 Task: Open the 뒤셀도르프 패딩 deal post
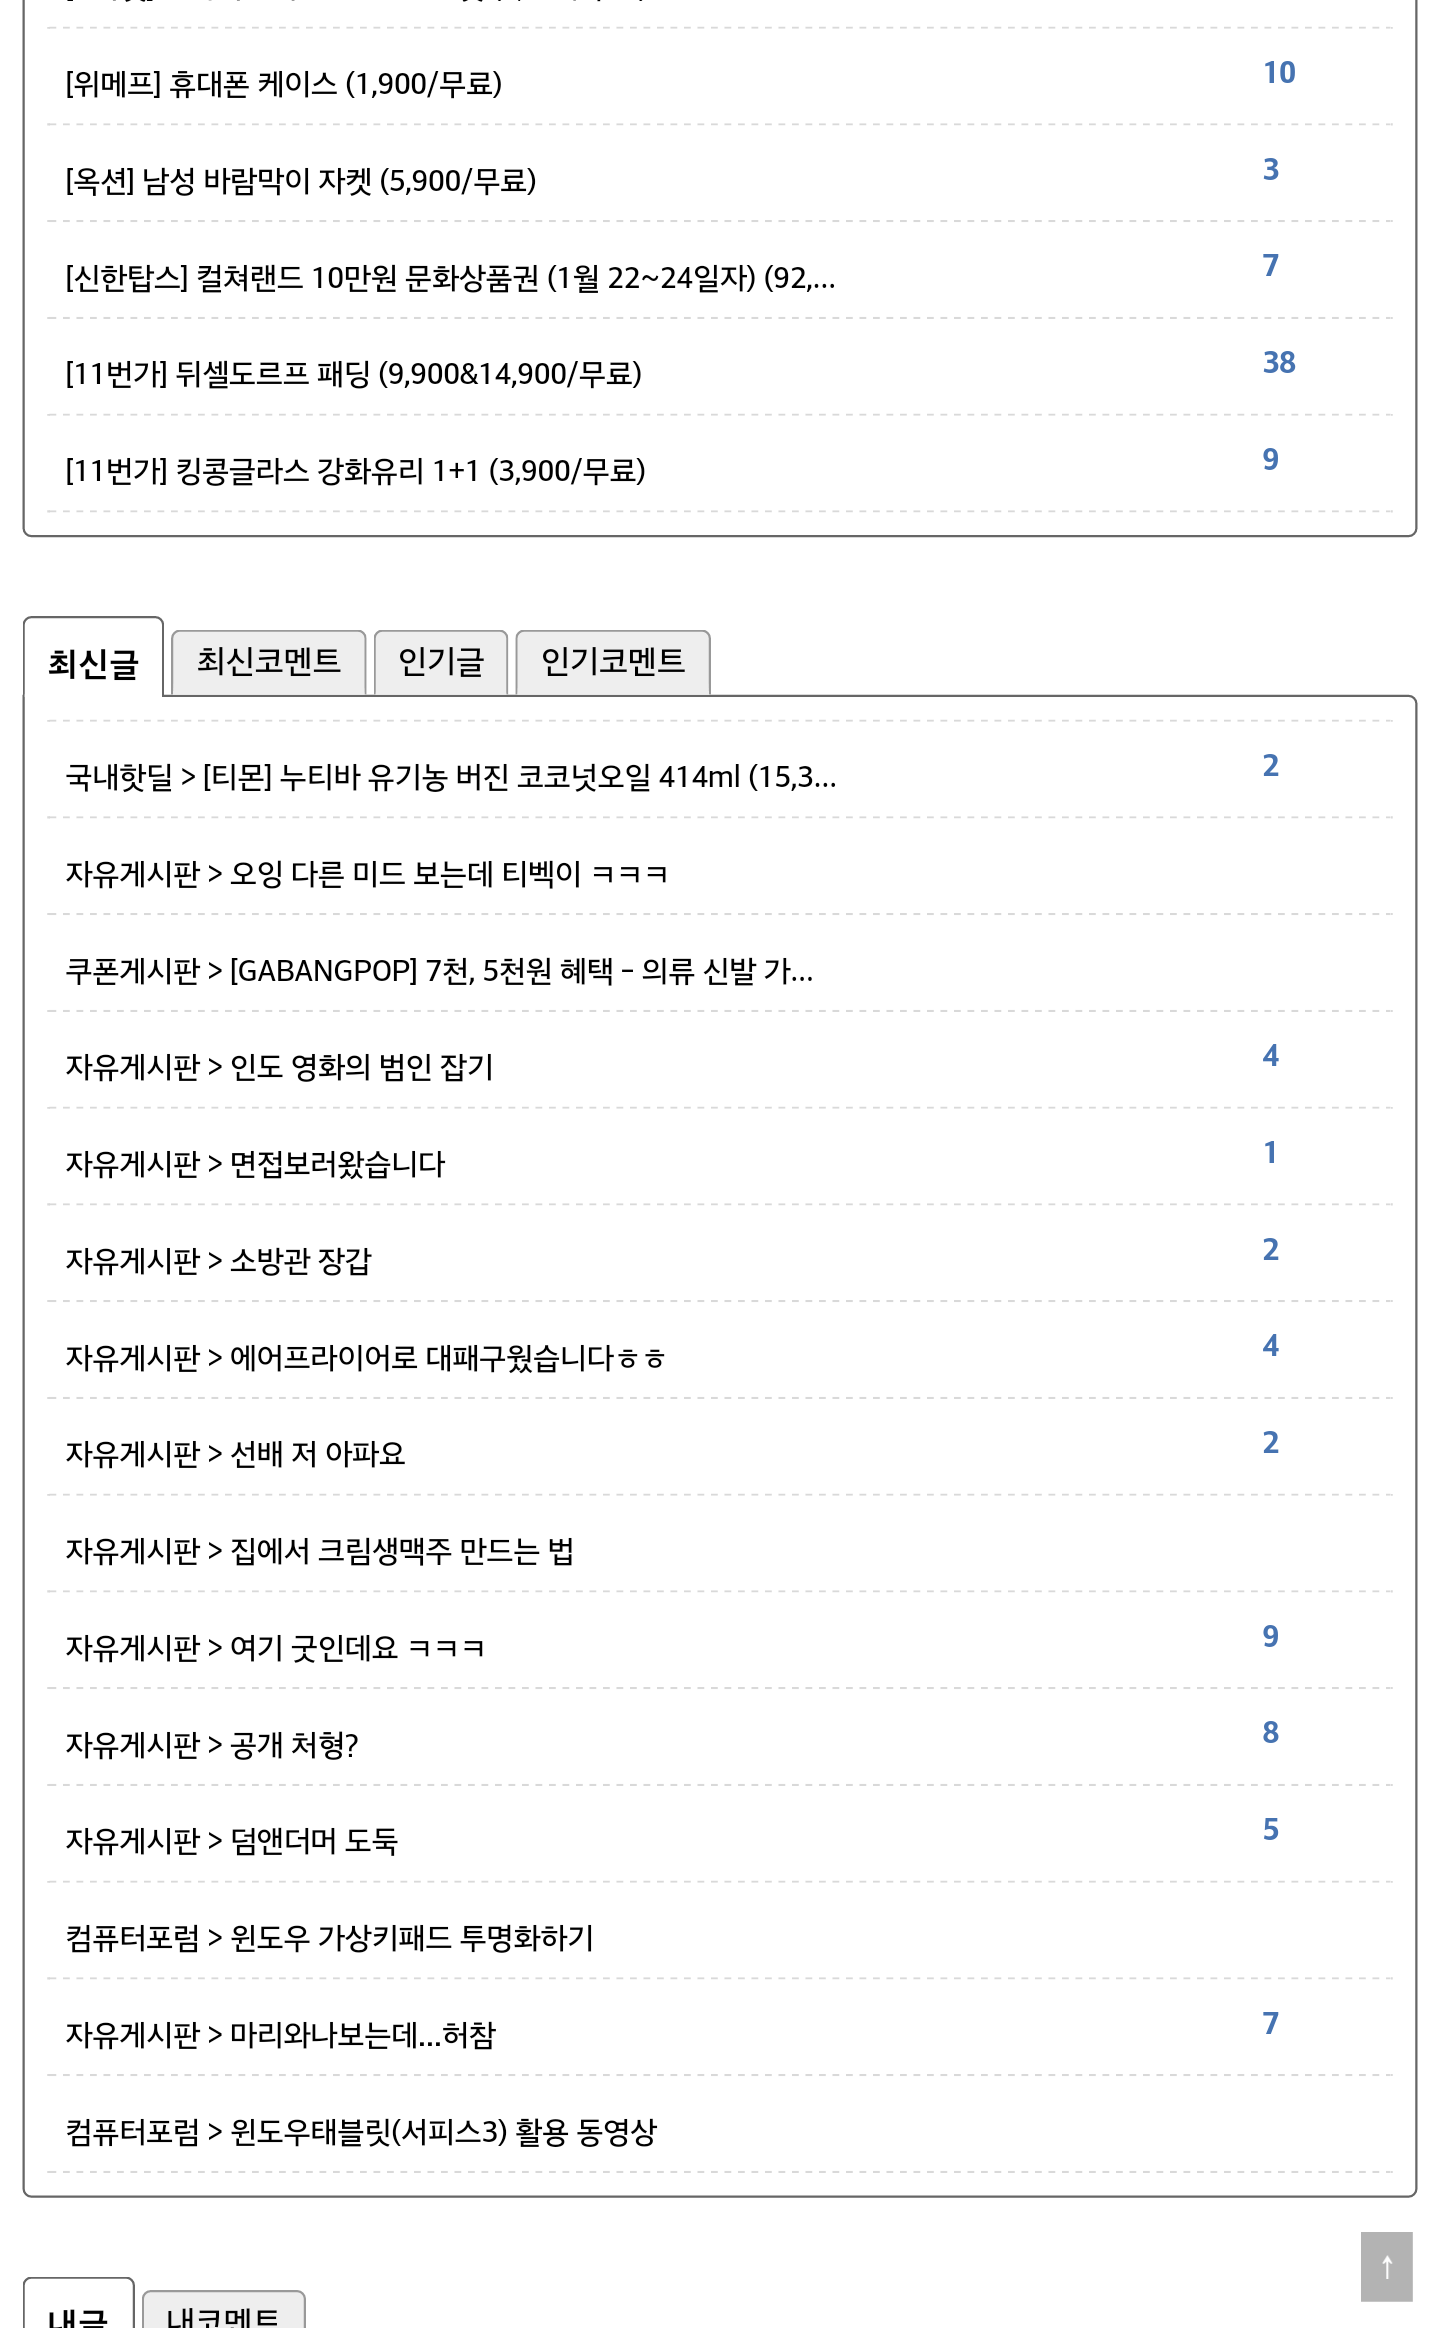353,374
